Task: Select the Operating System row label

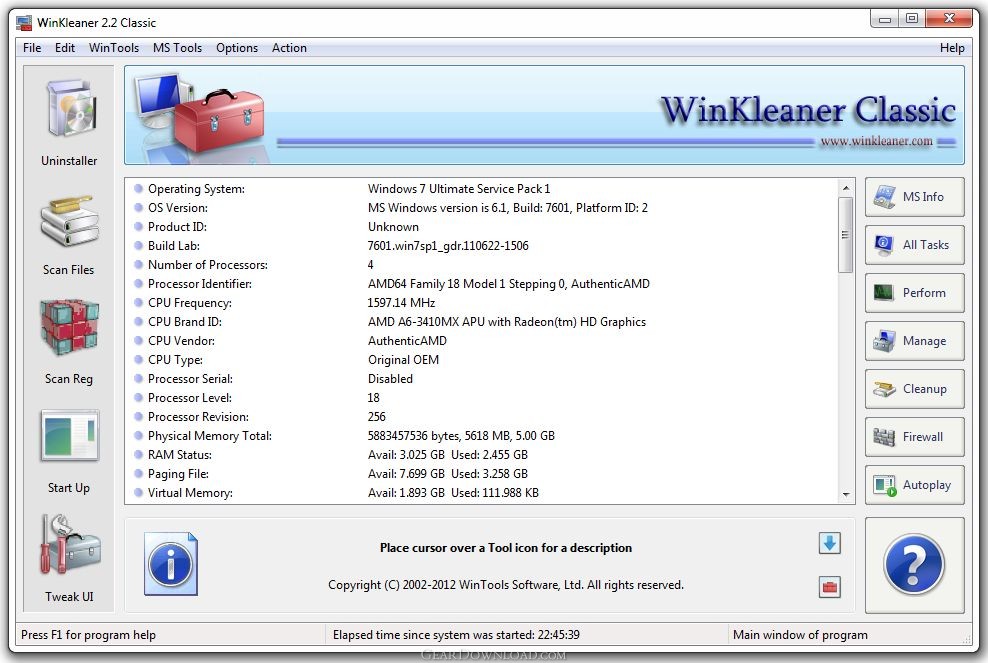Action: pyautogui.click(x=196, y=189)
